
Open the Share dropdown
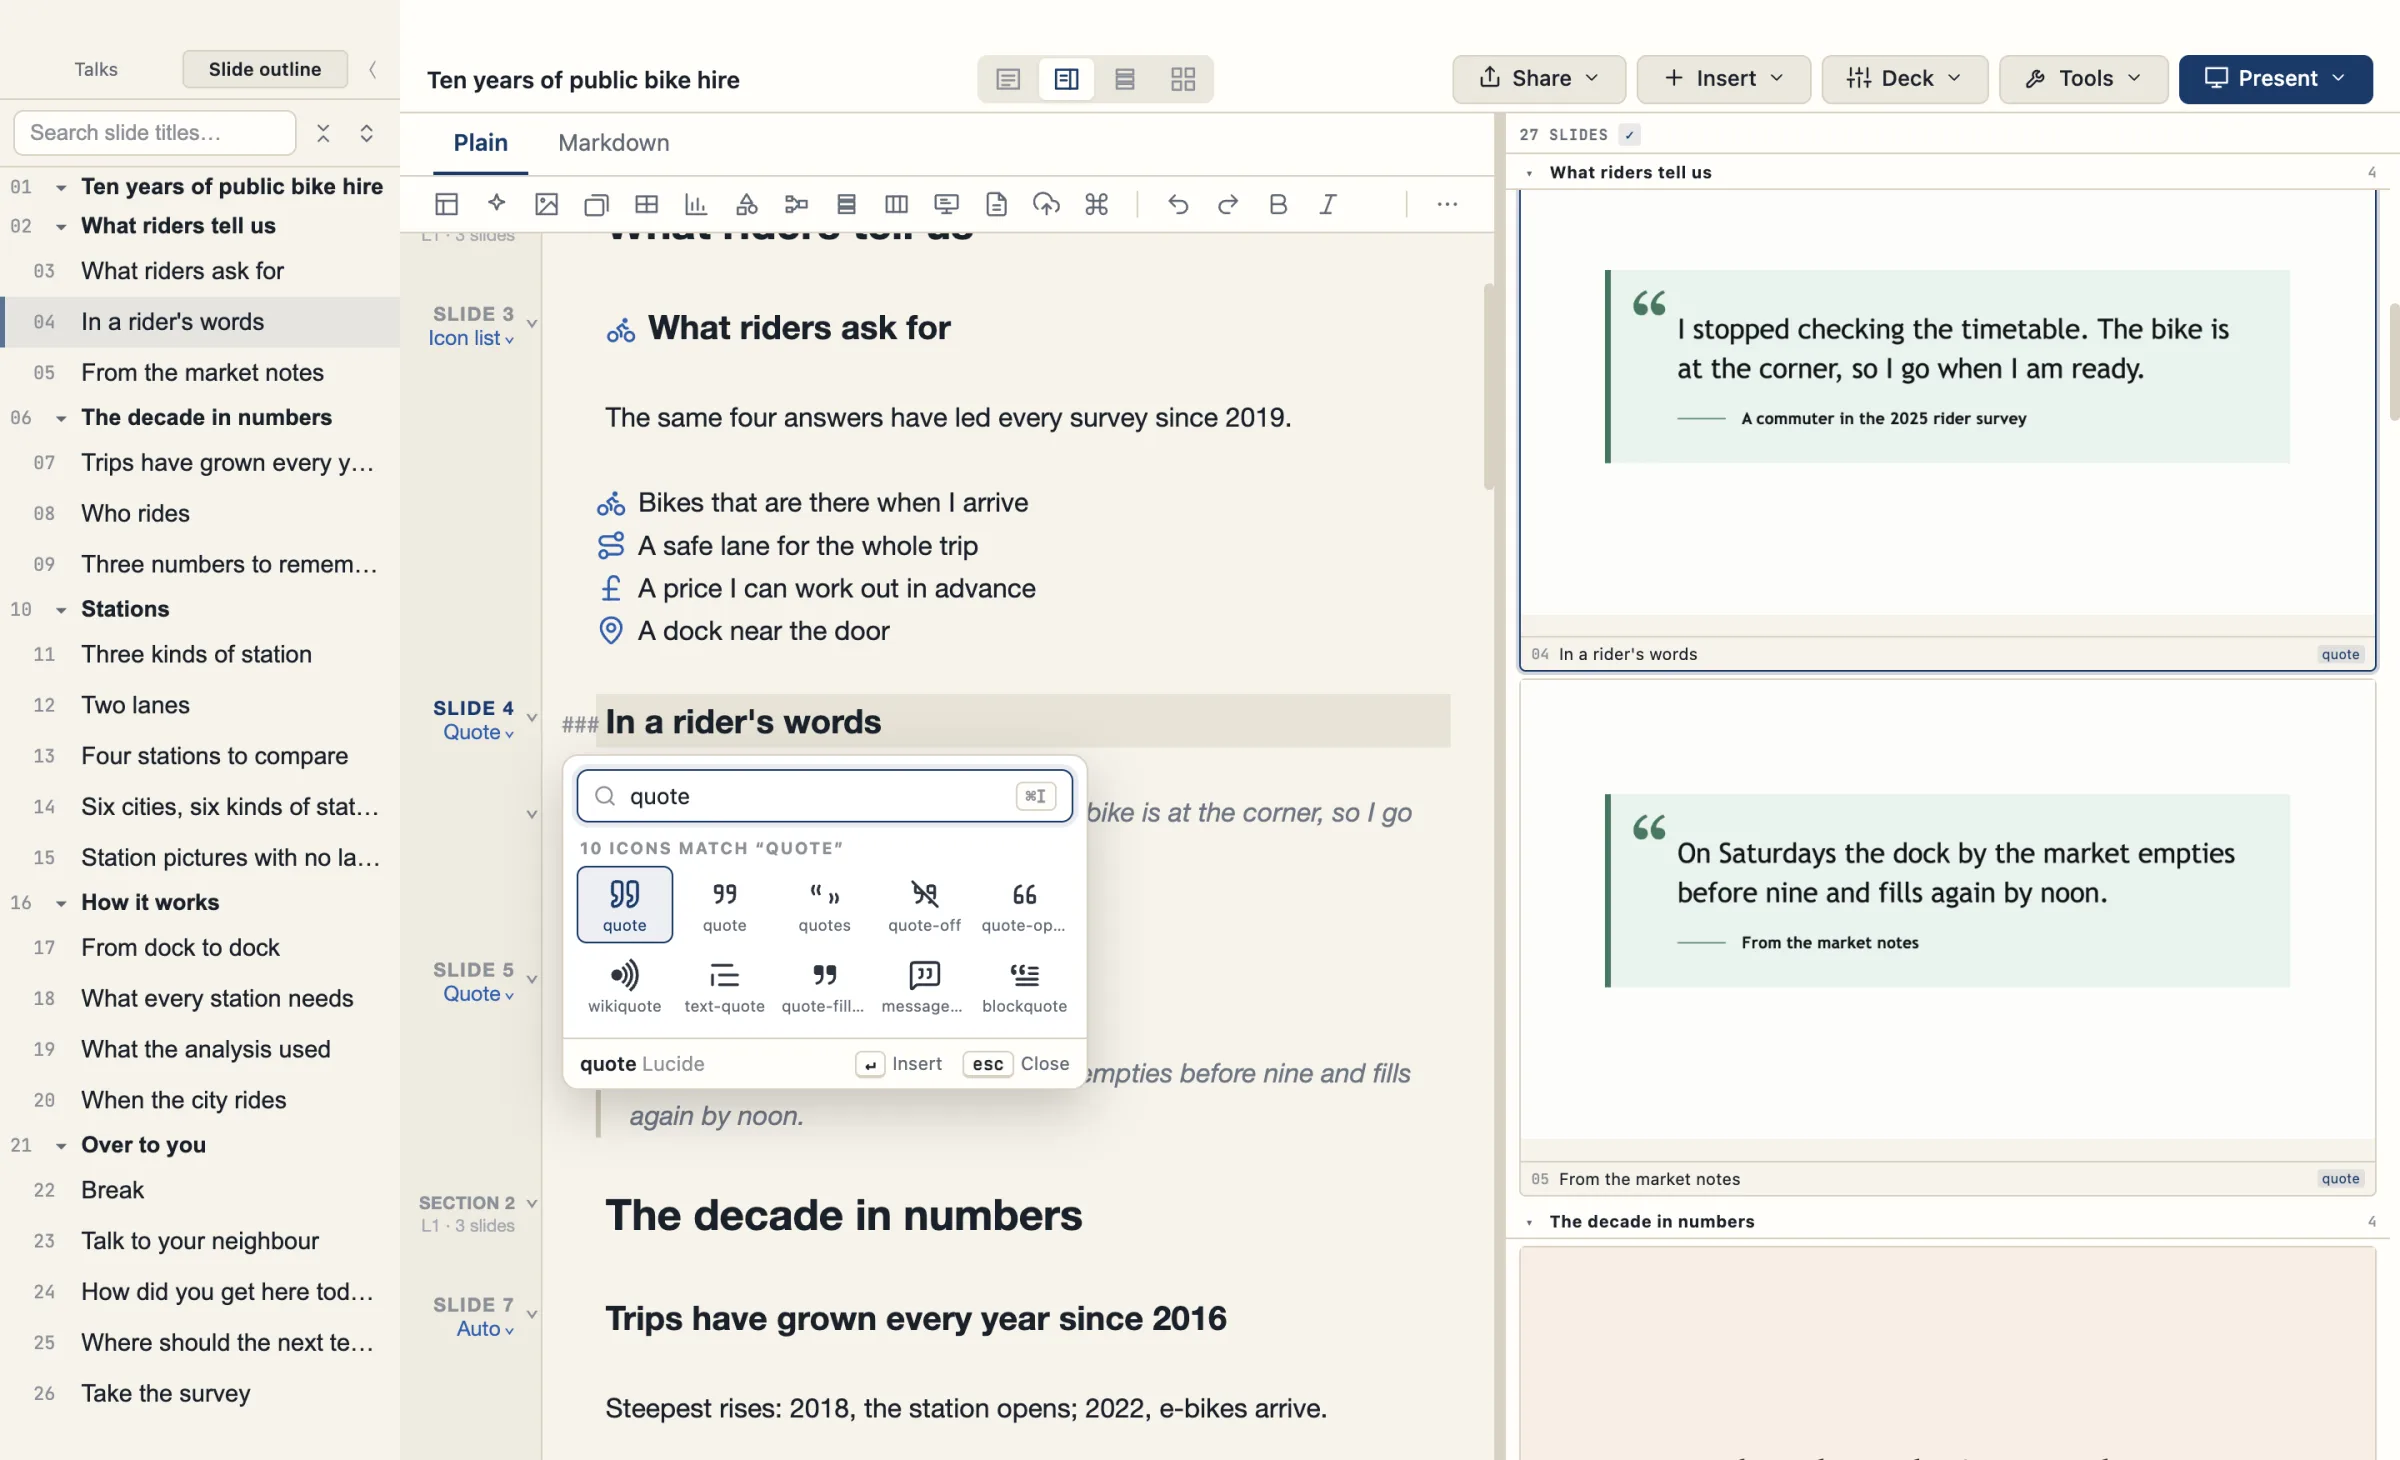pyautogui.click(x=1538, y=79)
